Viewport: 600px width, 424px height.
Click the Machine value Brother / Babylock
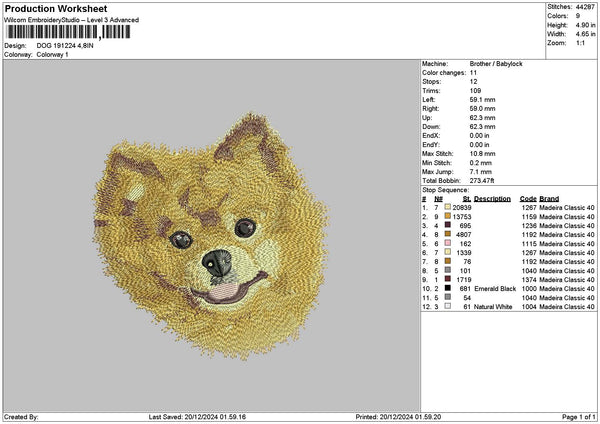501,63
